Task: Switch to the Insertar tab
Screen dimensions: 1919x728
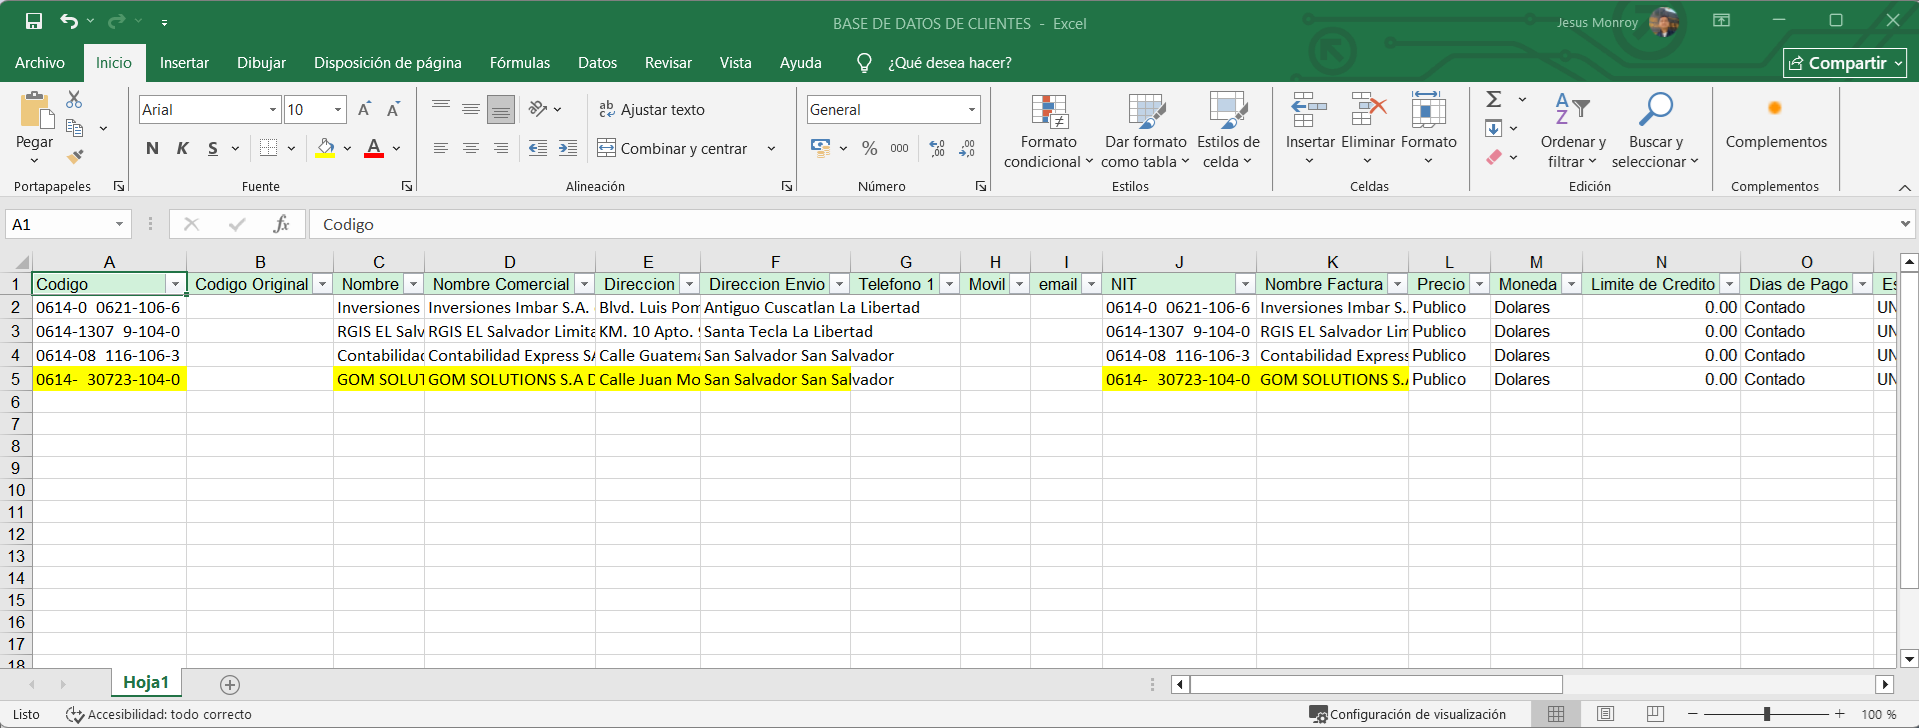Action: [x=184, y=62]
